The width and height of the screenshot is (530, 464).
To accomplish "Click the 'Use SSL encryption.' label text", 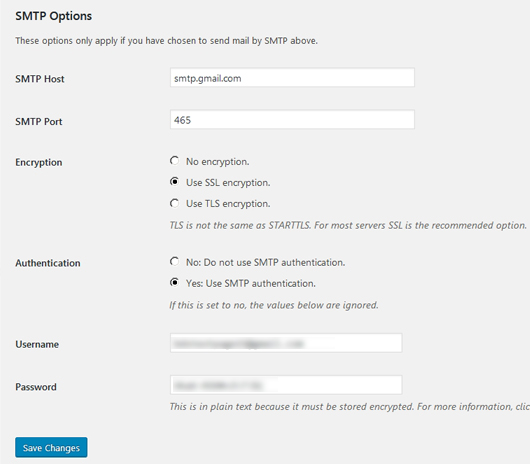I will 228,183.
